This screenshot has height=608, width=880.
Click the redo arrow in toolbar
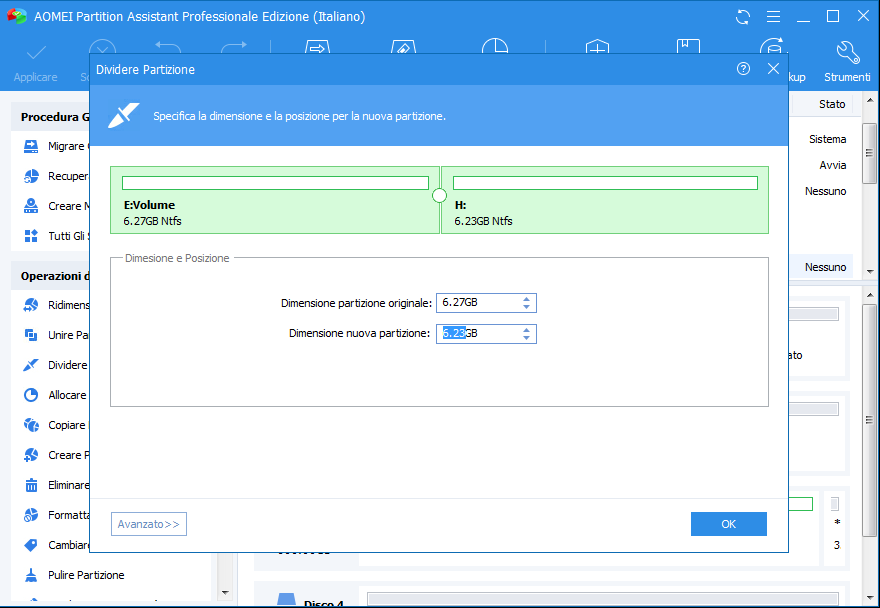coord(233,47)
